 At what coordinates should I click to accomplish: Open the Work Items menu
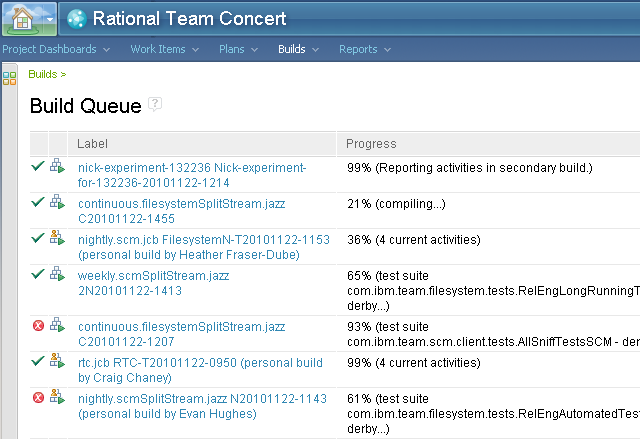point(158,49)
